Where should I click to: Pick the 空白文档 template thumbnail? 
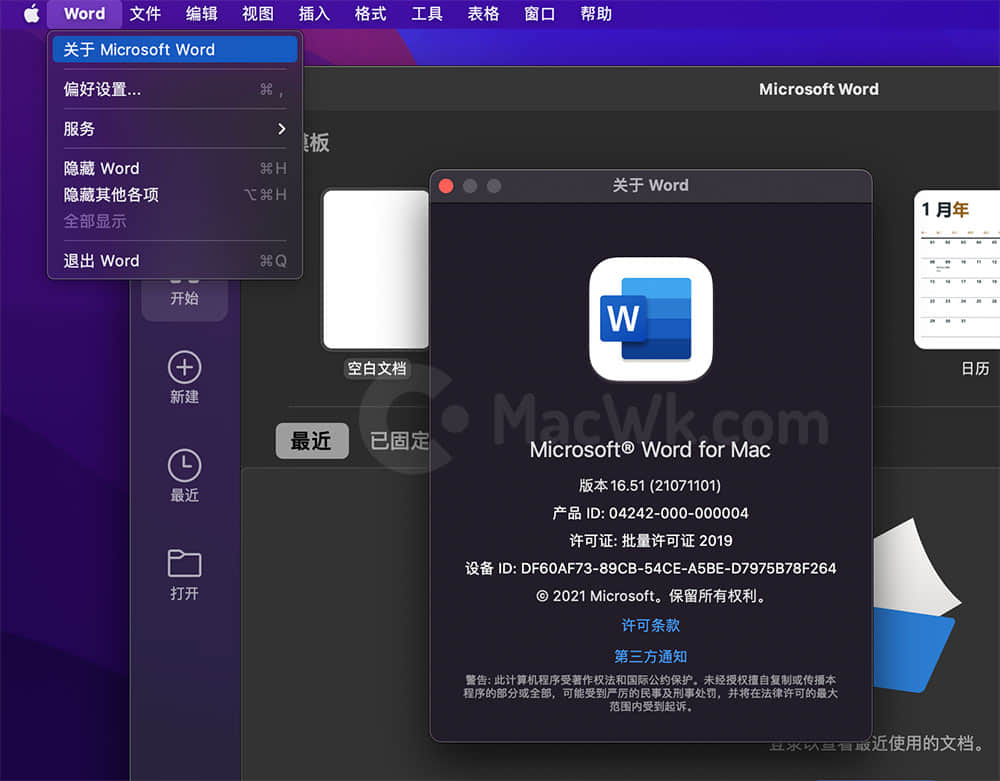click(376, 270)
